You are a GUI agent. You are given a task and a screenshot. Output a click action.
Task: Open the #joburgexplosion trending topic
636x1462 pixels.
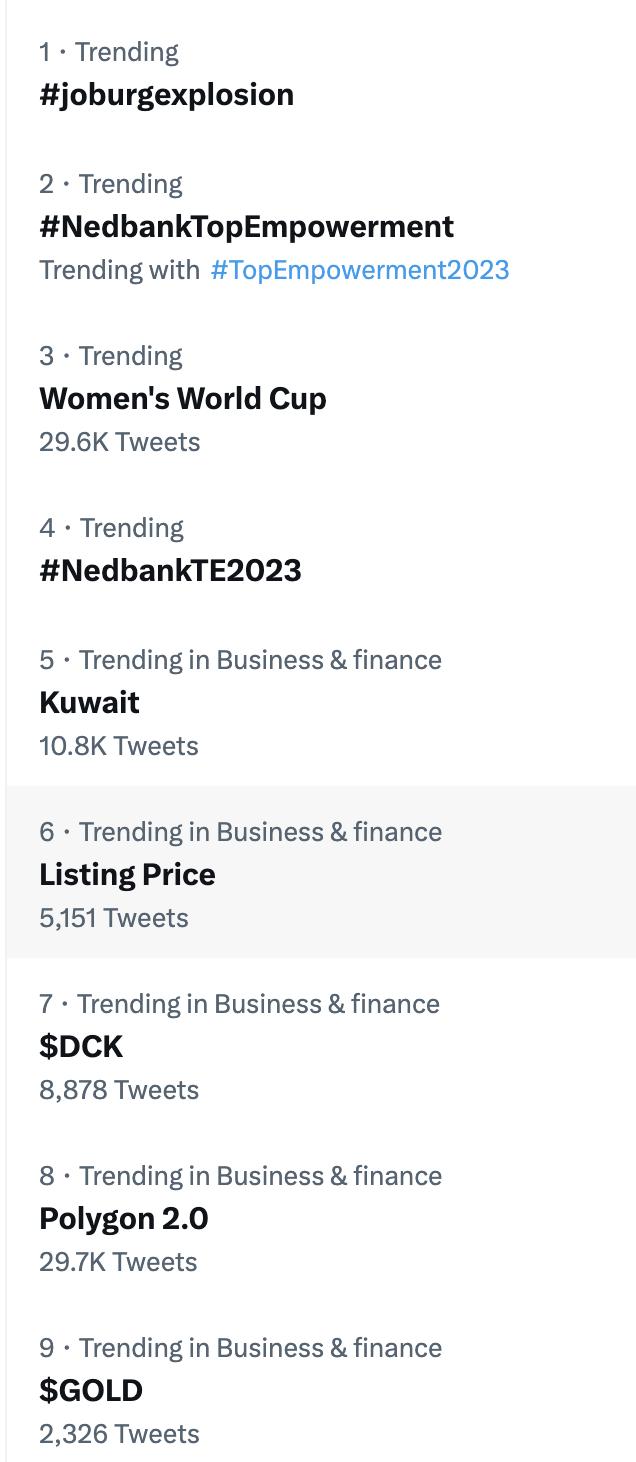pos(166,94)
